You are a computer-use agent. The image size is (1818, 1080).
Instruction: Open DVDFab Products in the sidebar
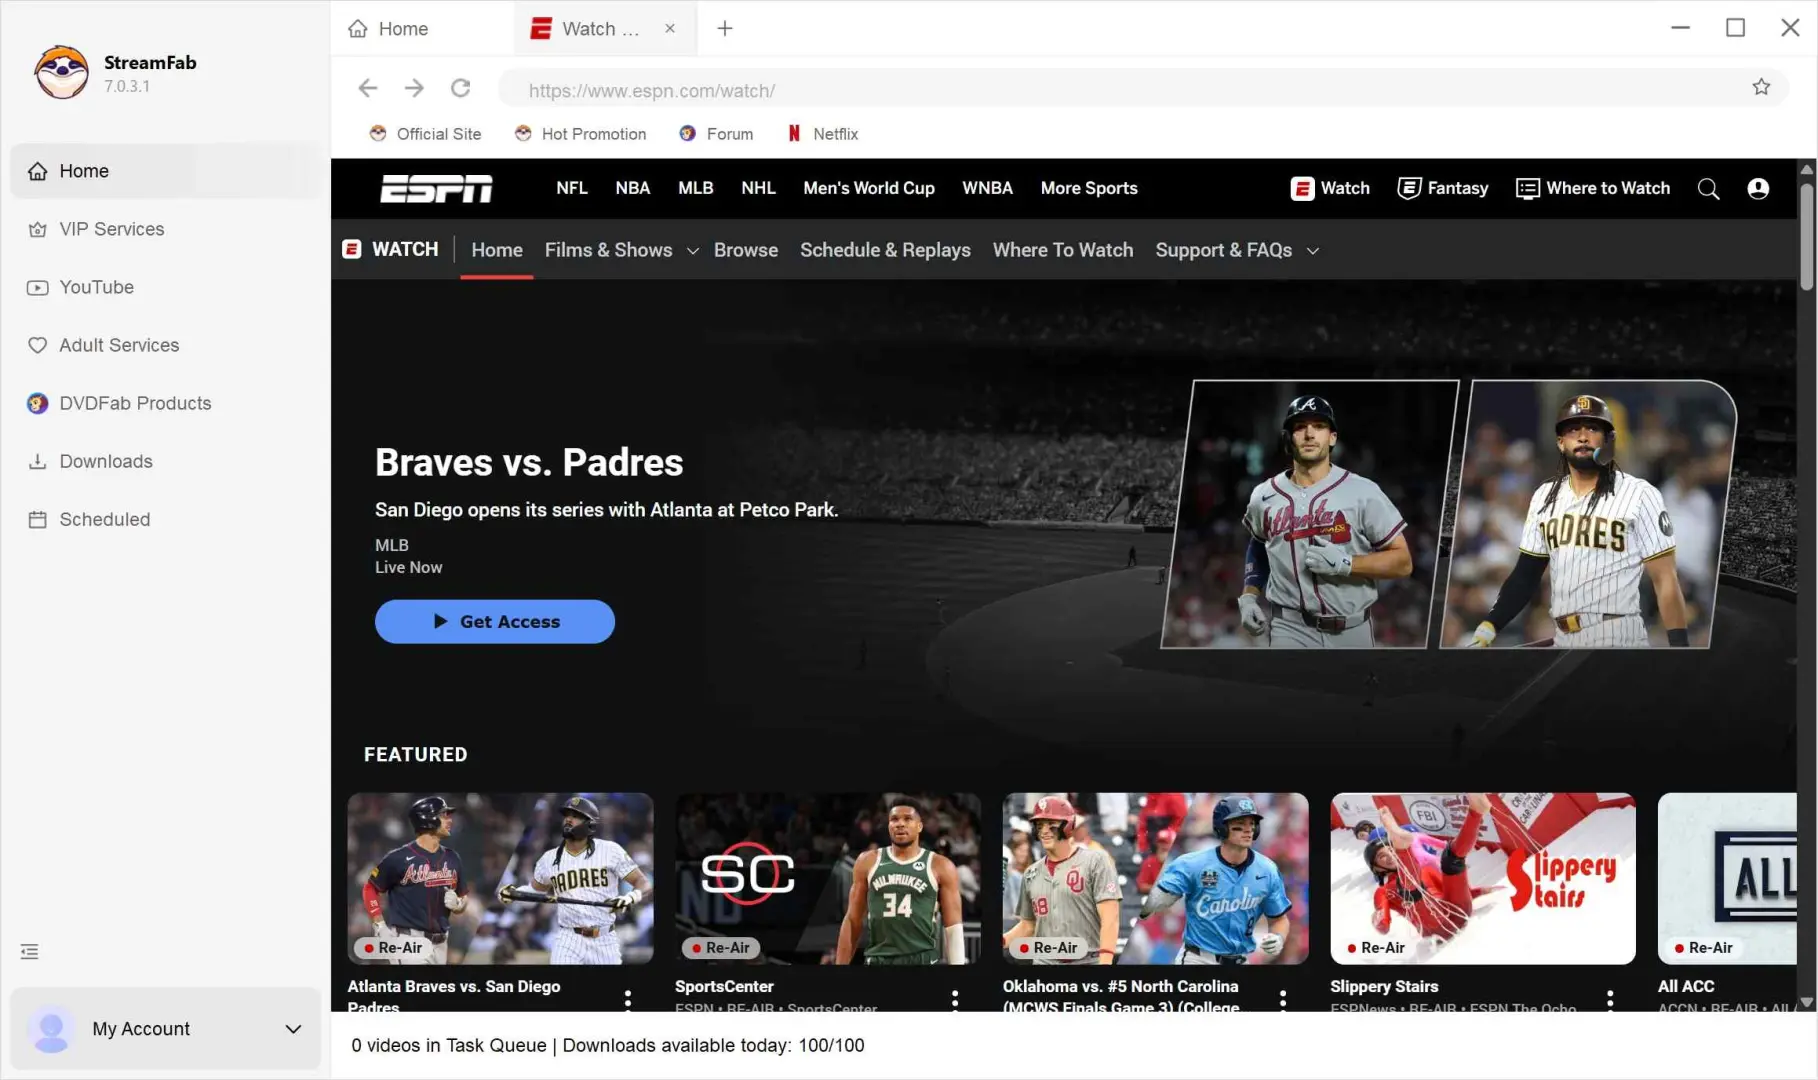click(166, 403)
